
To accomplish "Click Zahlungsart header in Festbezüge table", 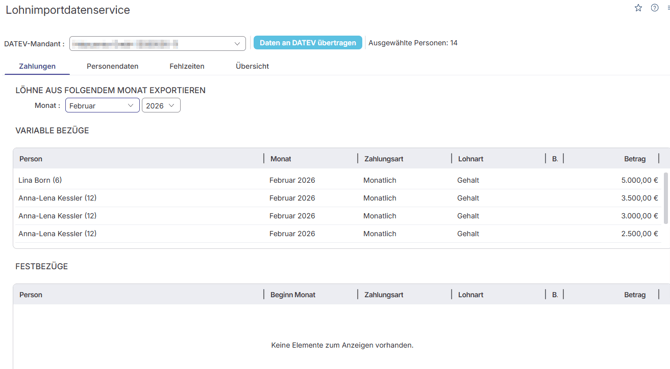I will (x=384, y=295).
